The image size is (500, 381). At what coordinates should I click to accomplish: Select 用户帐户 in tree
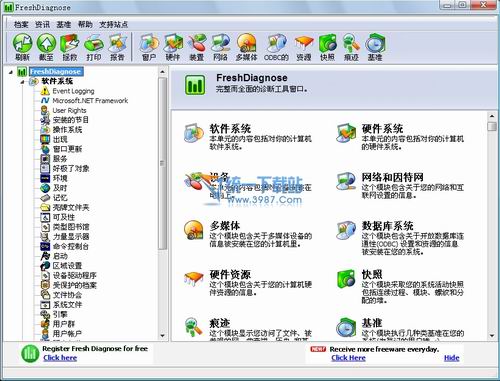click(67, 334)
